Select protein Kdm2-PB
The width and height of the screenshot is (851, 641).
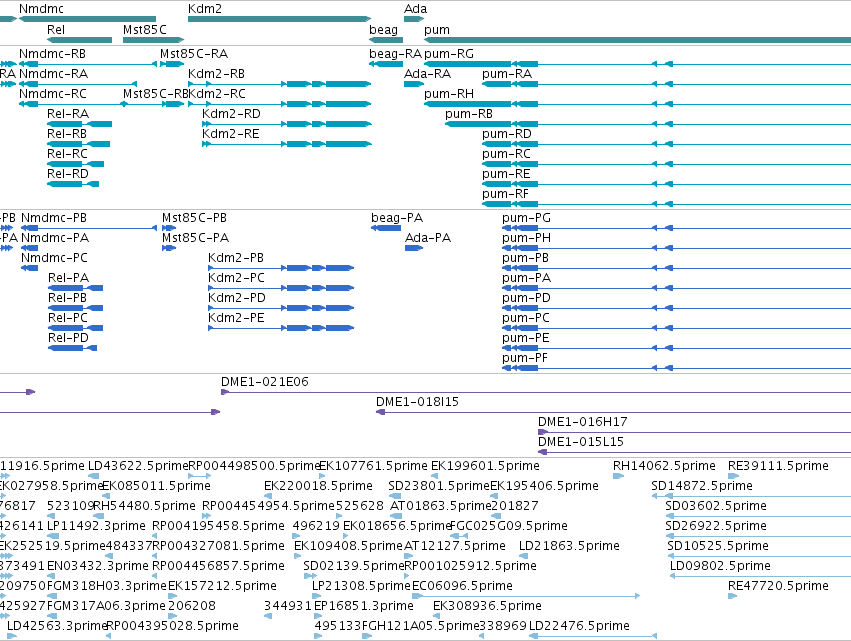[281, 268]
